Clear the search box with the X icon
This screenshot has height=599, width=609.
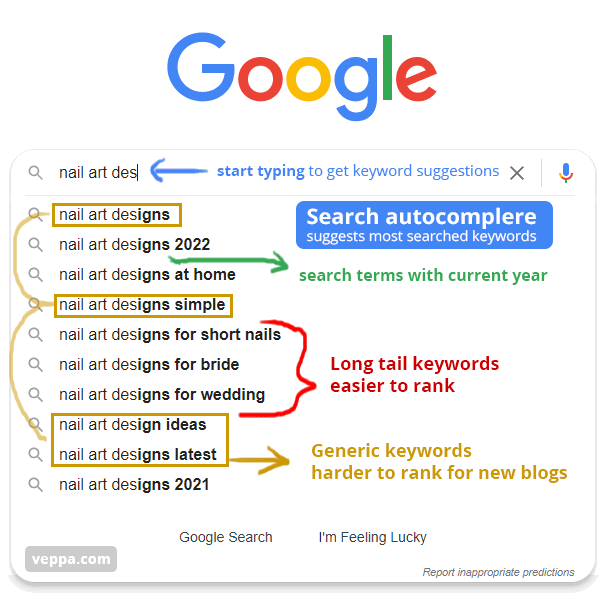[517, 173]
